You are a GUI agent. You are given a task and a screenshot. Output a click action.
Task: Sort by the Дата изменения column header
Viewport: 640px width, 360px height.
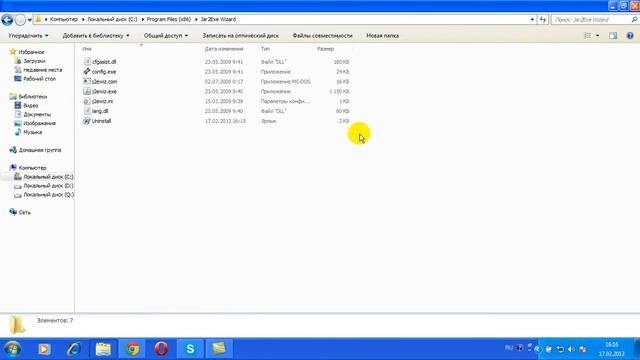pyautogui.click(x=224, y=49)
